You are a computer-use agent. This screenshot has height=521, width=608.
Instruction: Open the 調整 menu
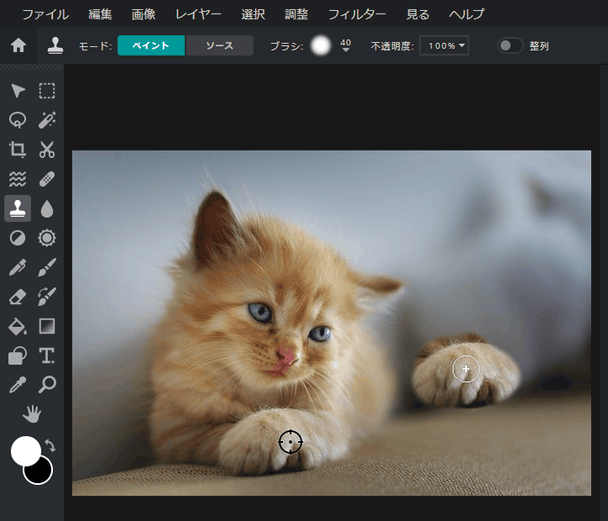[x=296, y=15]
